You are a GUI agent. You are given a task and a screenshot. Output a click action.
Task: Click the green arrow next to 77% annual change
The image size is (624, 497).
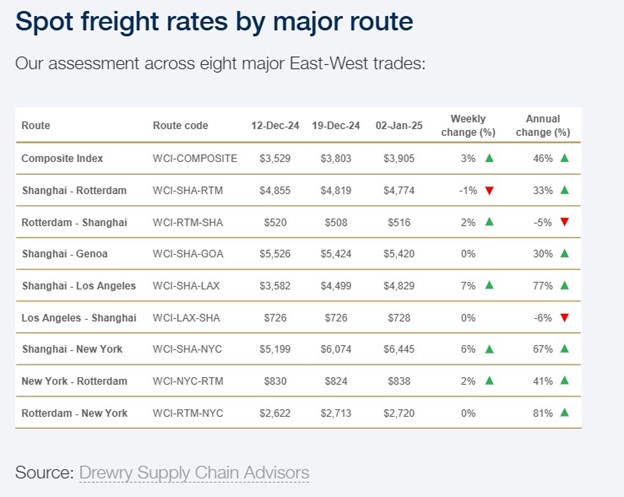point(565,285)
